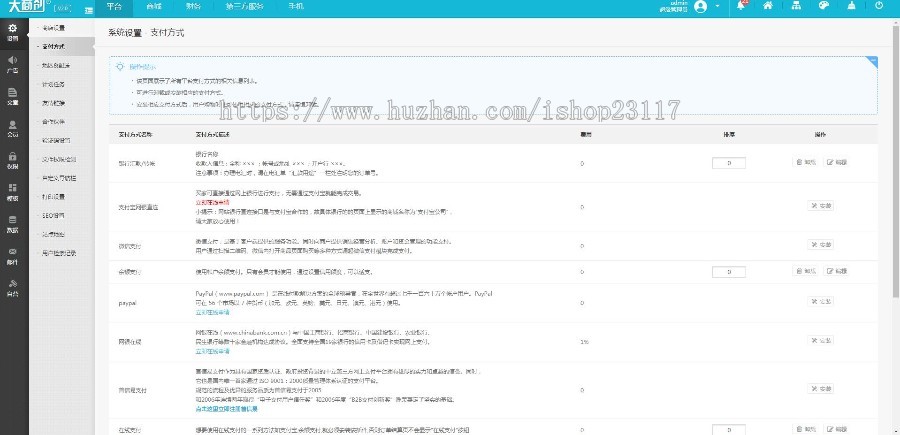Open the megaphone Ads section in sidebar
900x435 pixels.
pyautogui.click(x=13, y=64)
